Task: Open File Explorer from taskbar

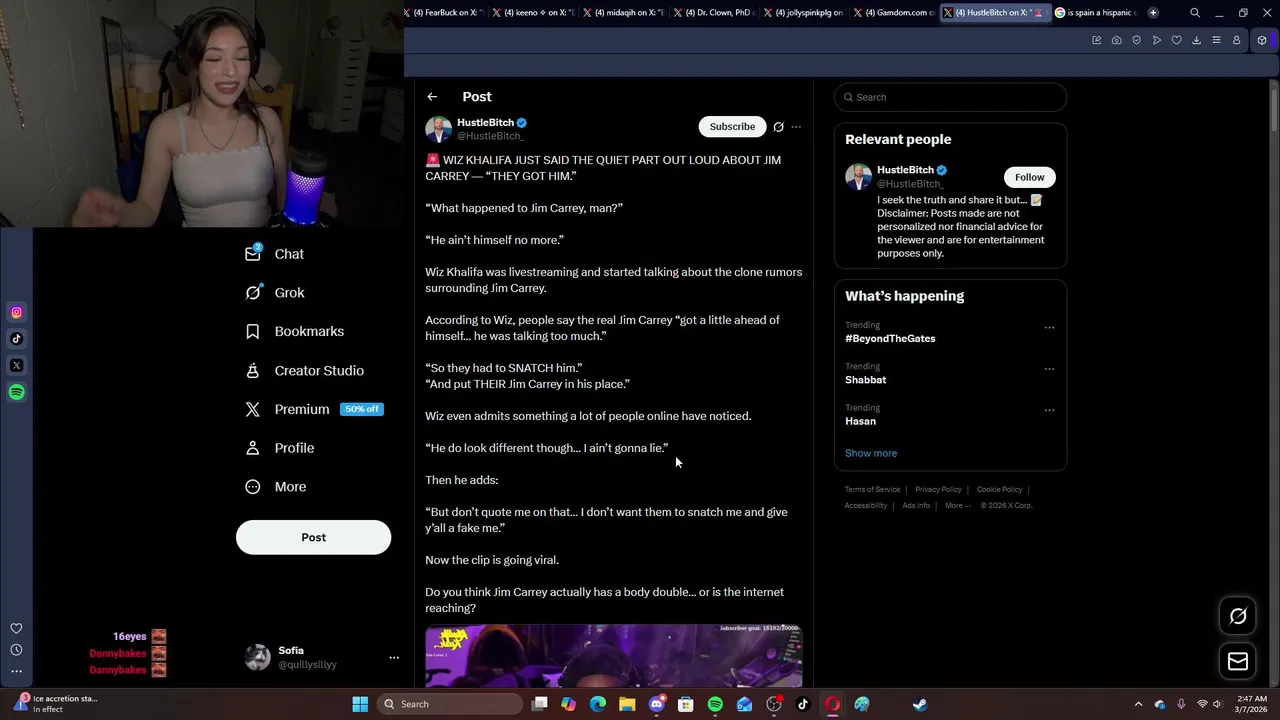Action: (627, 704)
